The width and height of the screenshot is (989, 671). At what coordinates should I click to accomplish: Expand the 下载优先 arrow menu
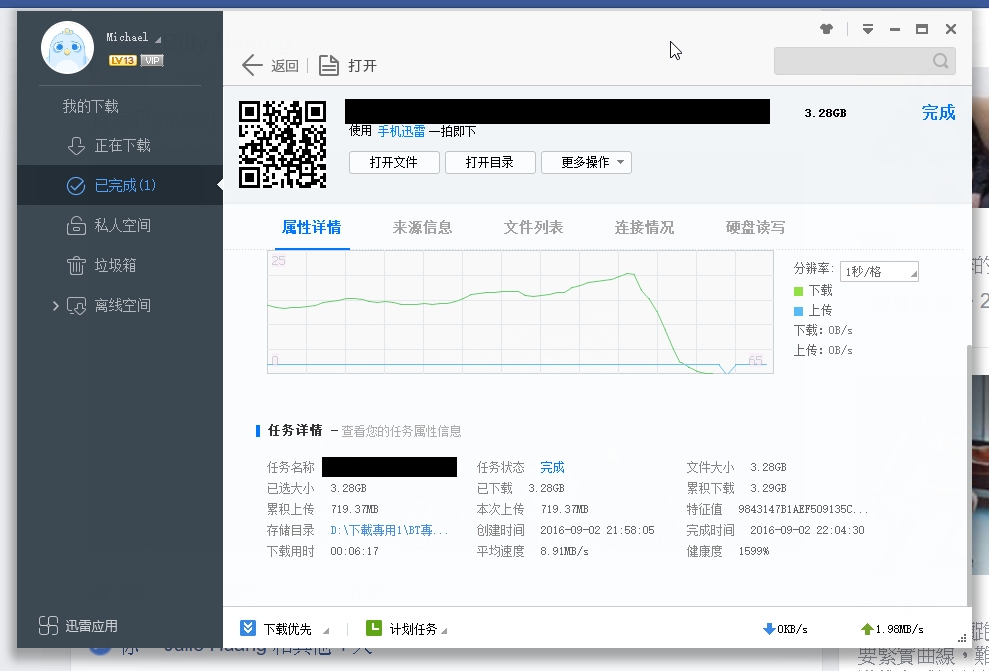(x=326, y=630)
